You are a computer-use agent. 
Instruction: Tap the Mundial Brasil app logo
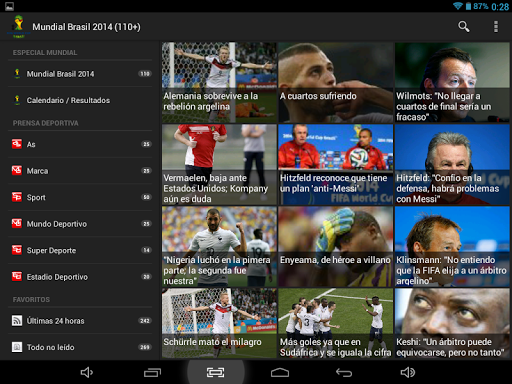(18, 27)
